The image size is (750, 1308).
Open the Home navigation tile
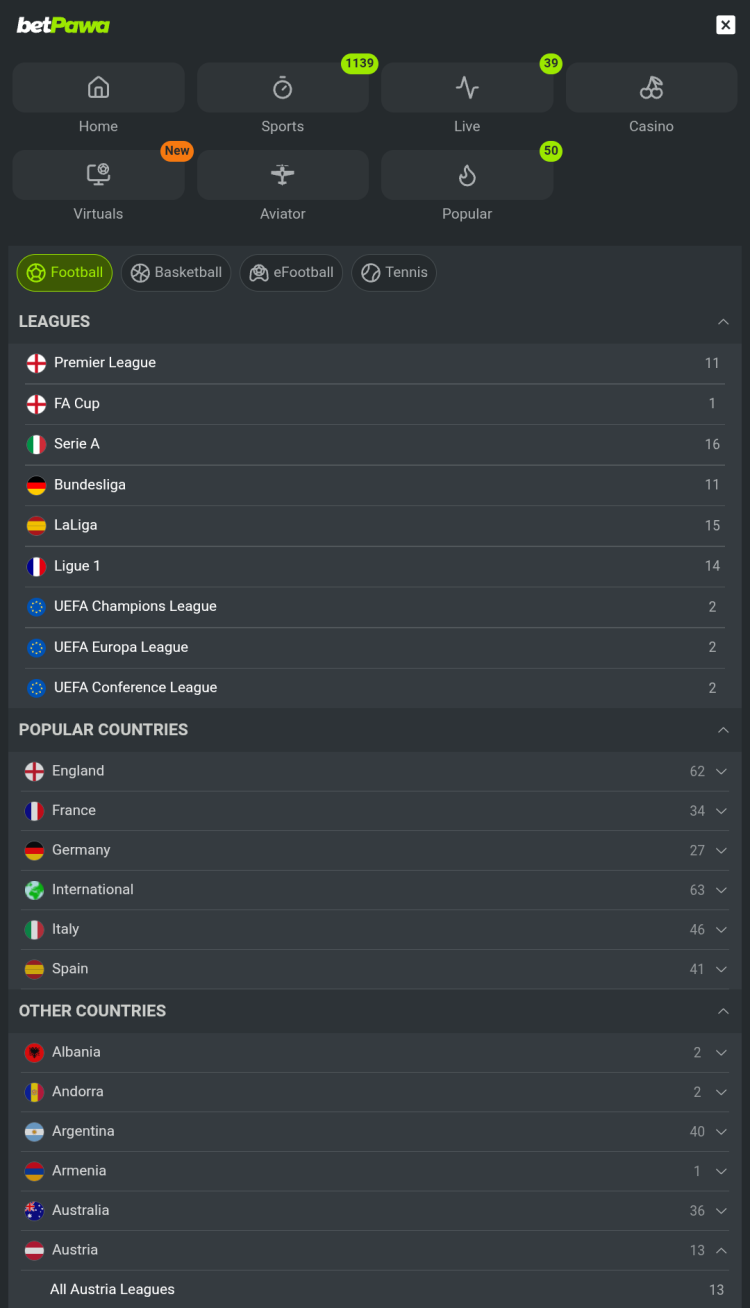coord(98,88)
